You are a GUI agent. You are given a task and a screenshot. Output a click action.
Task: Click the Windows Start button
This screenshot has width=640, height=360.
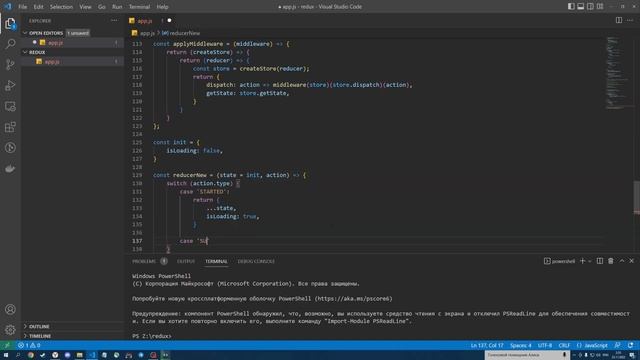coord(6,355)
